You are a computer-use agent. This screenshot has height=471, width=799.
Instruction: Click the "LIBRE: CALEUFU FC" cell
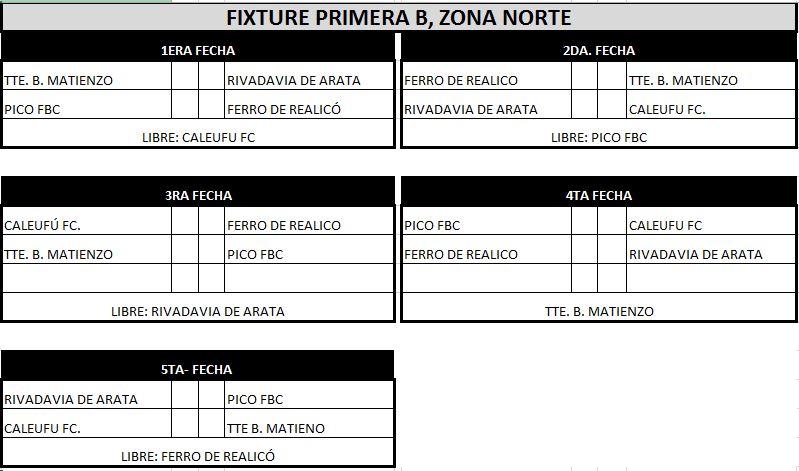[198, 137]
